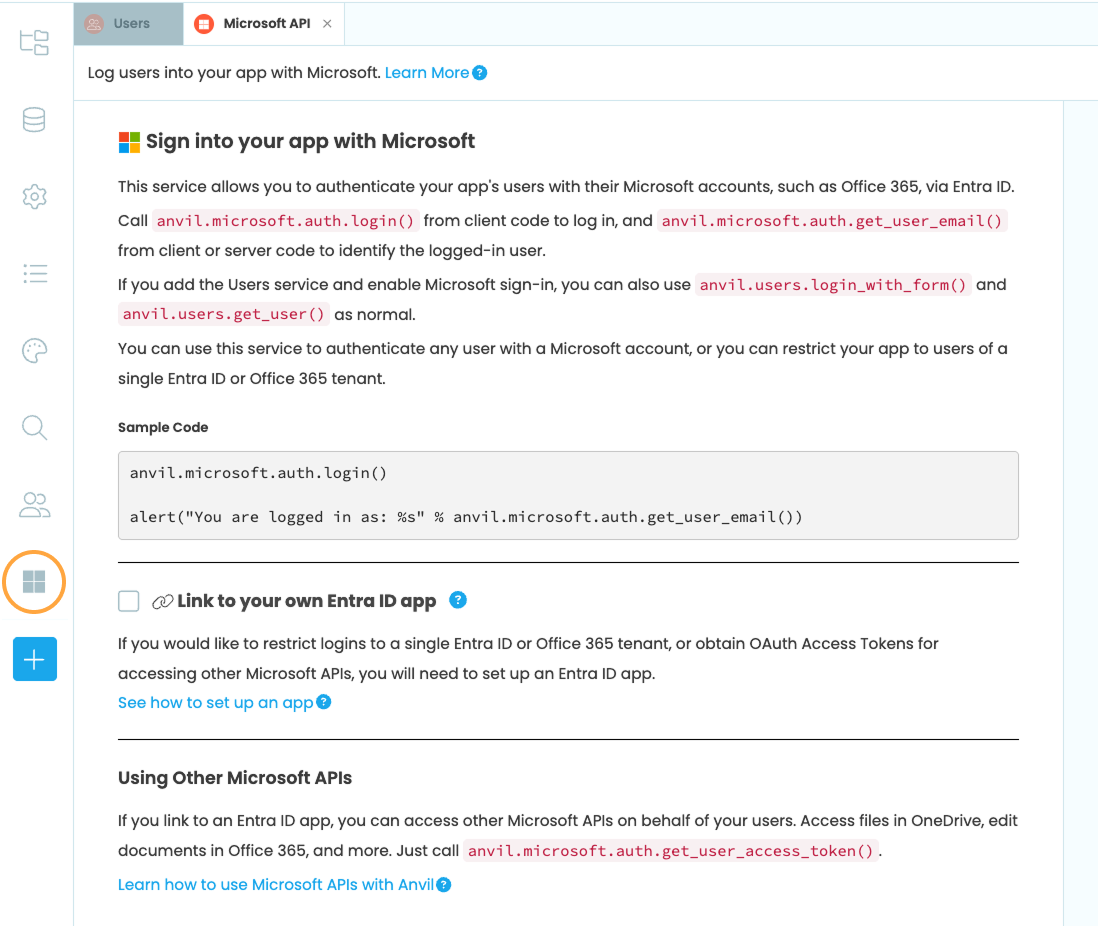Click the Learn More link
Viewport: 1098px width, 926px height.
click(427, 73)
